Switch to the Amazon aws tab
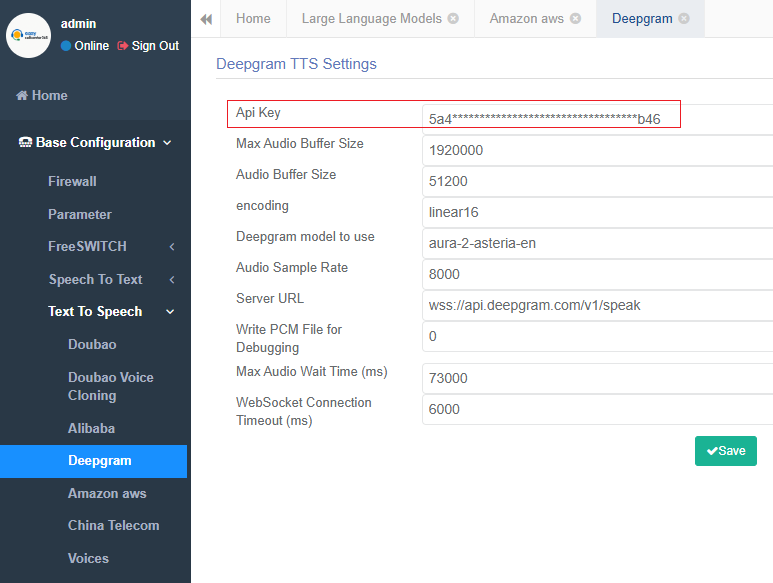The width and height of the screenshot is (773, 583). click(527, 19)
